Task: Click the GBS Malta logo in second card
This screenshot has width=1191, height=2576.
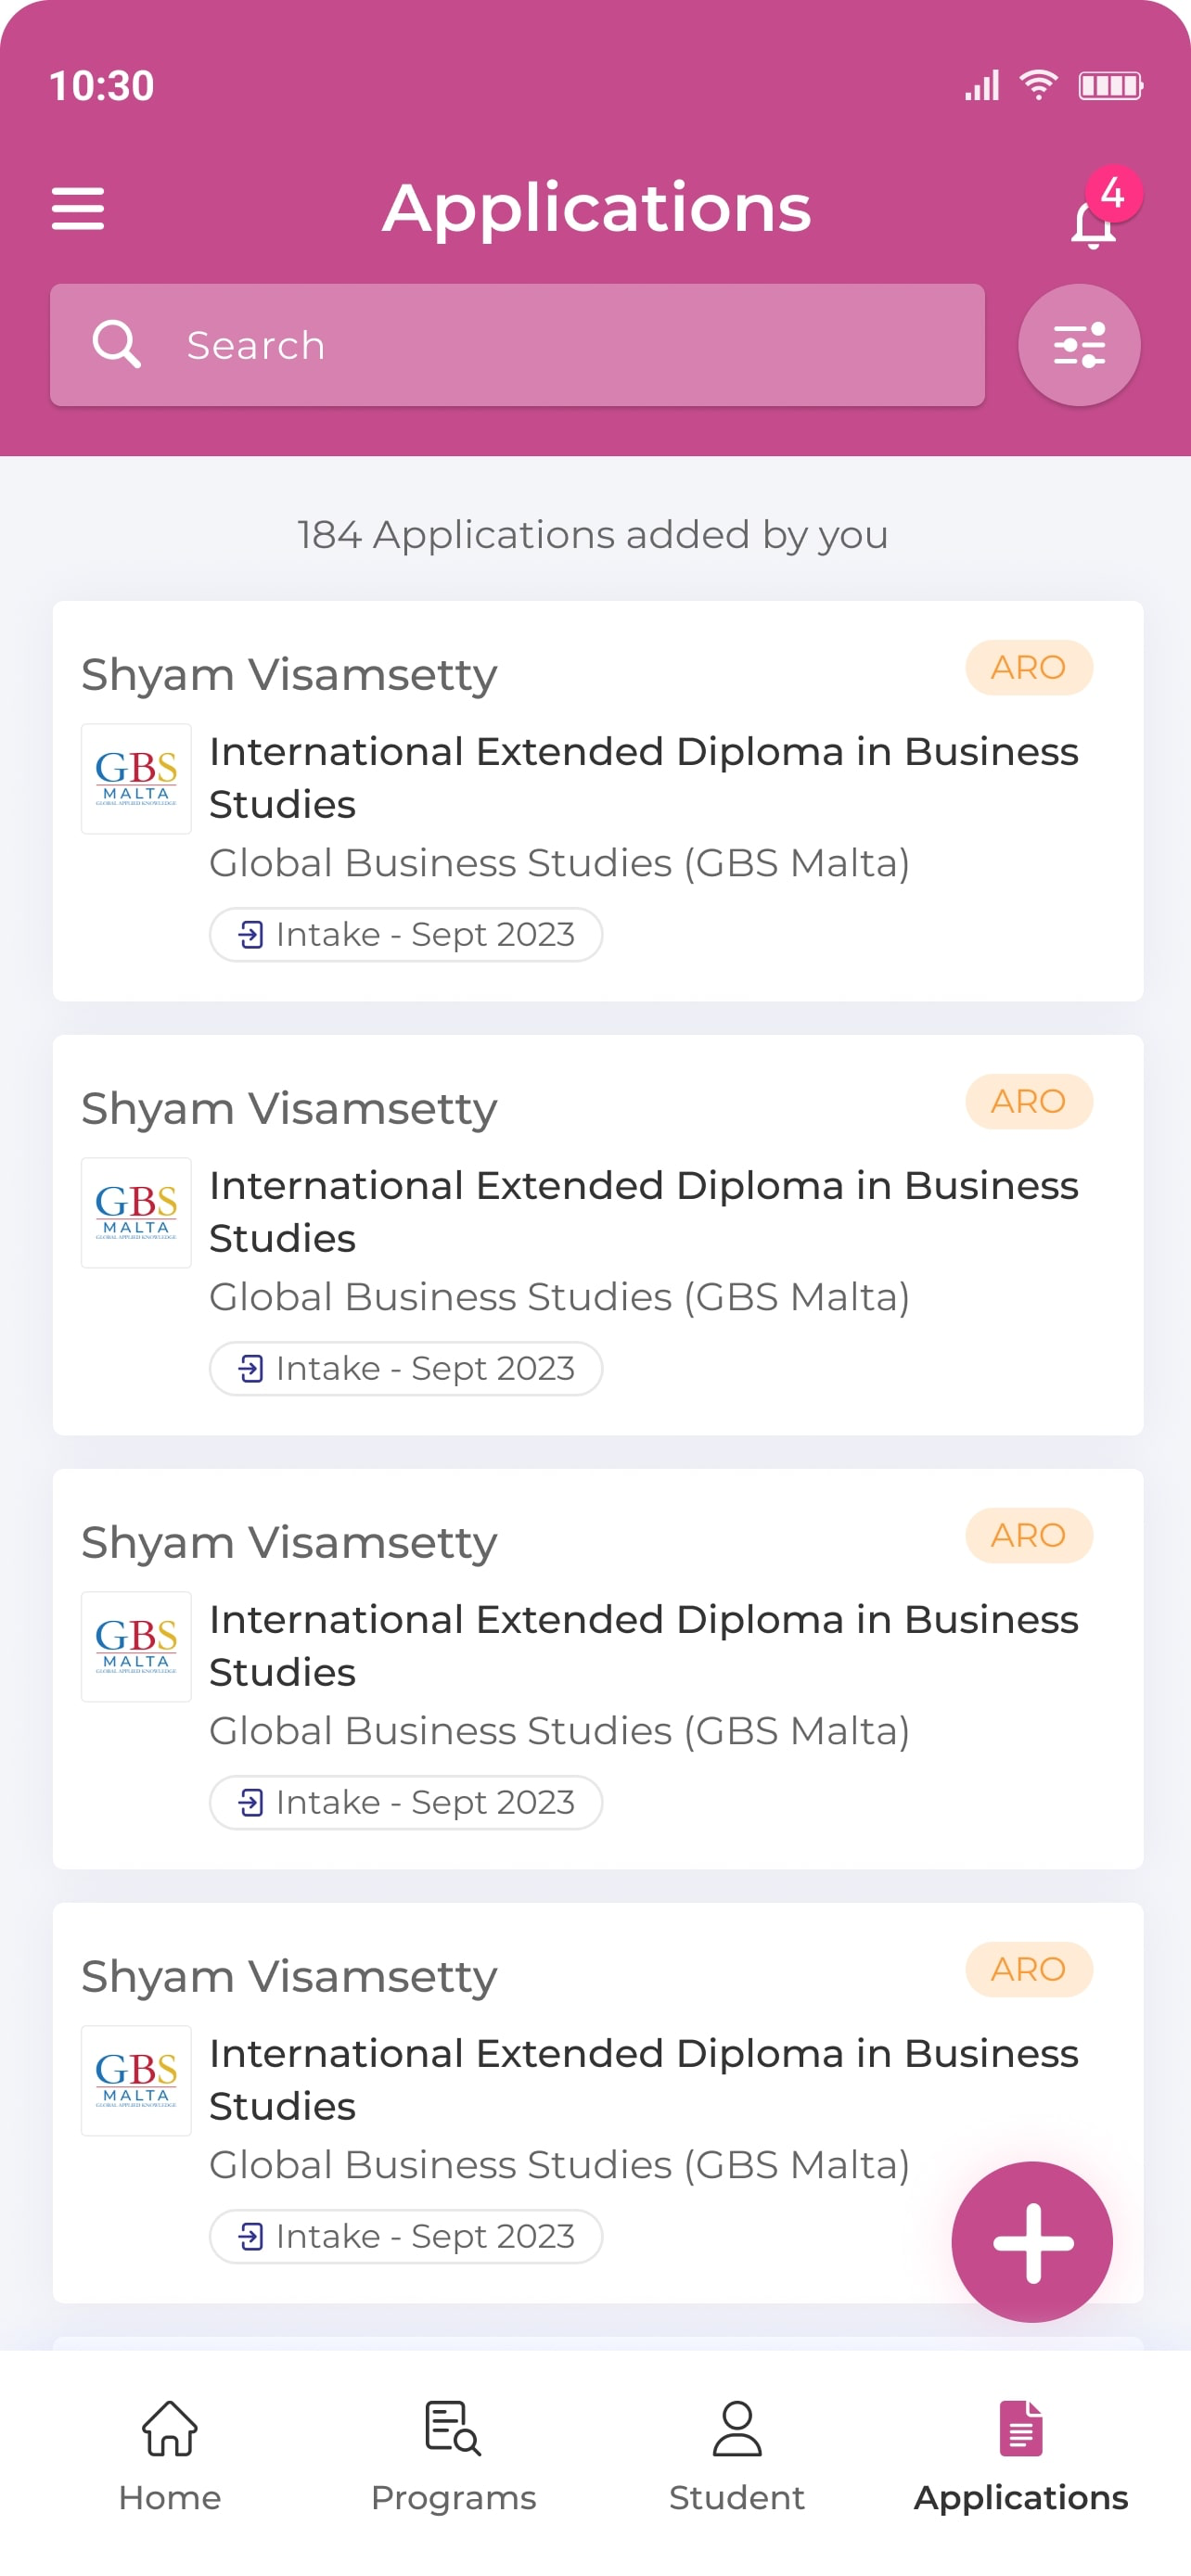Action: point(136,1212)
